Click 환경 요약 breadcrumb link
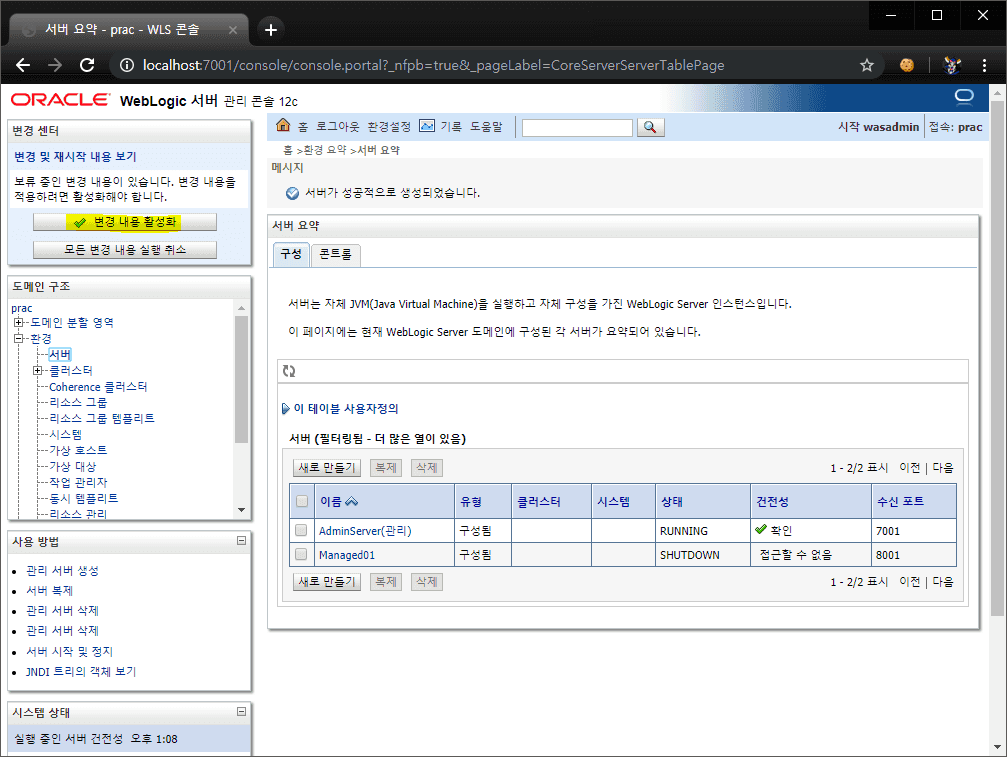Image resolution: width=1007 pixels, height=757 pixels. coord(324,150)
